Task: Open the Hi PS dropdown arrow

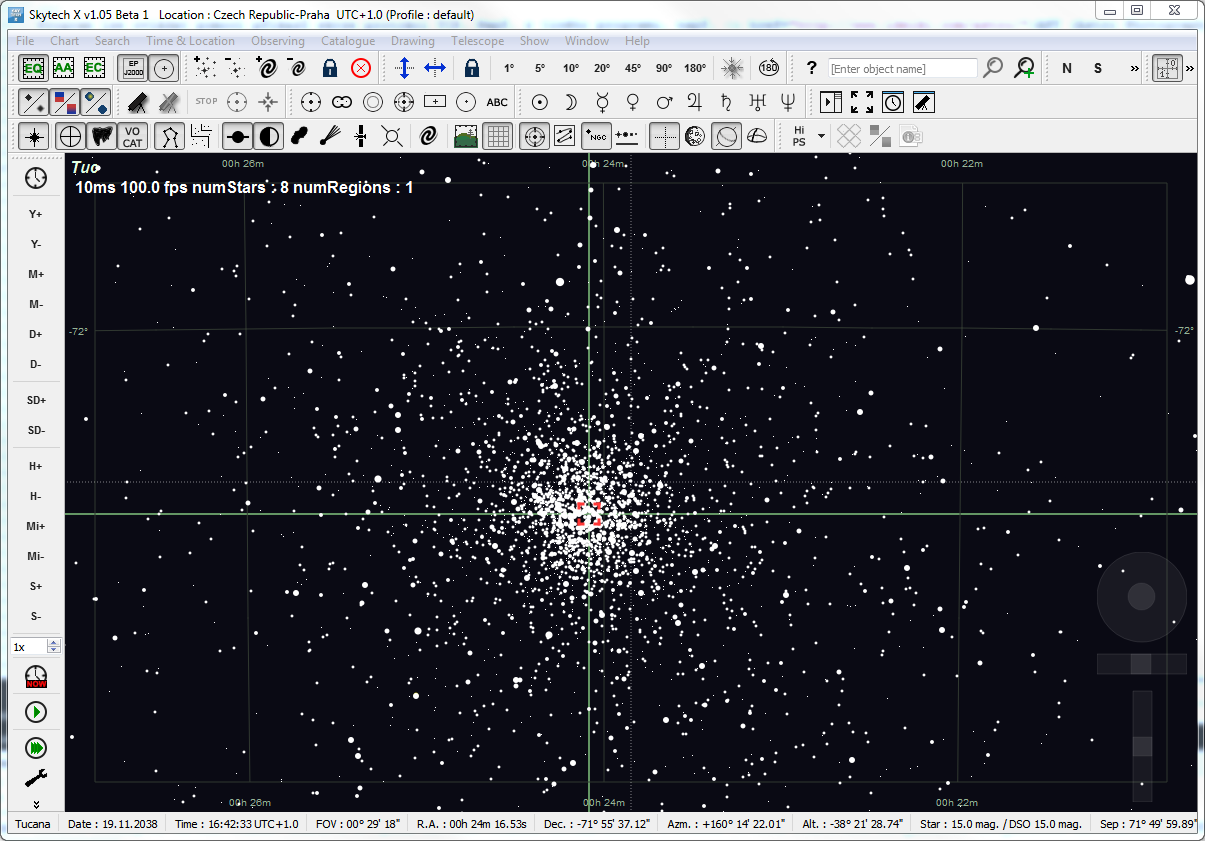Action: tap(822, 137)
